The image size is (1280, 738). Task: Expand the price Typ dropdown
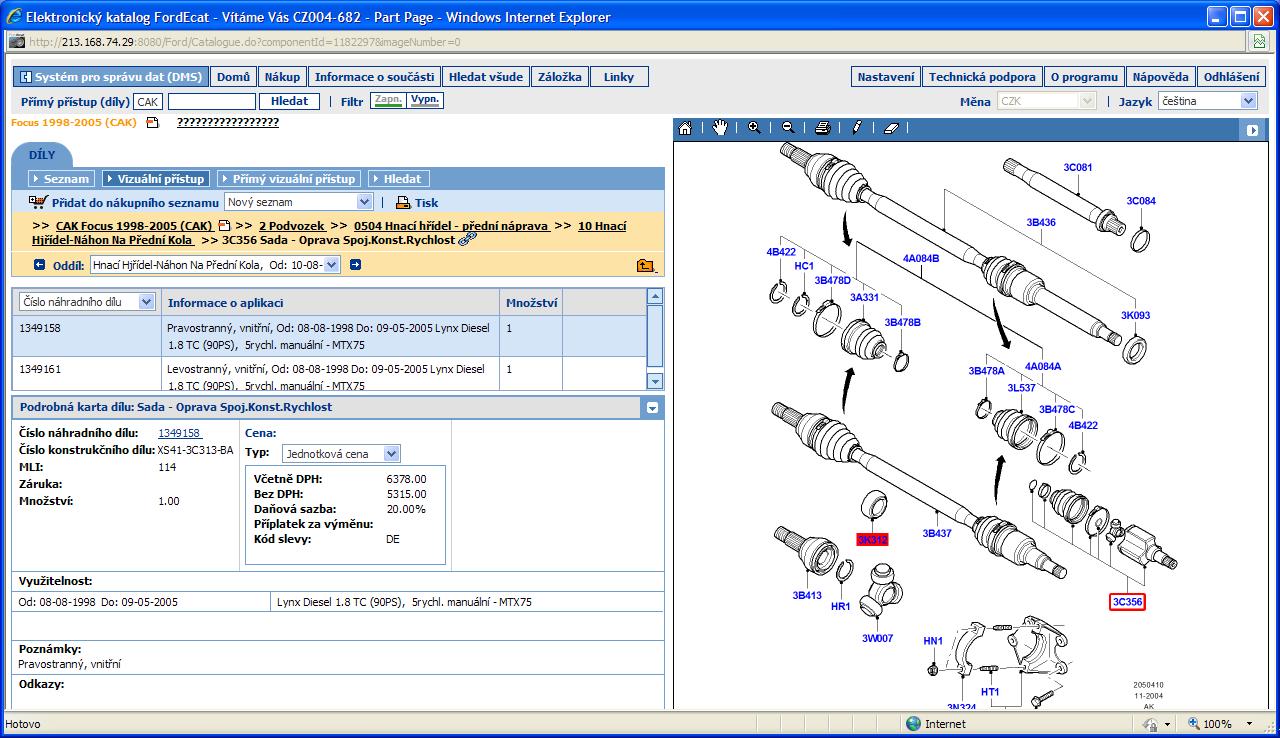point(391,454)
